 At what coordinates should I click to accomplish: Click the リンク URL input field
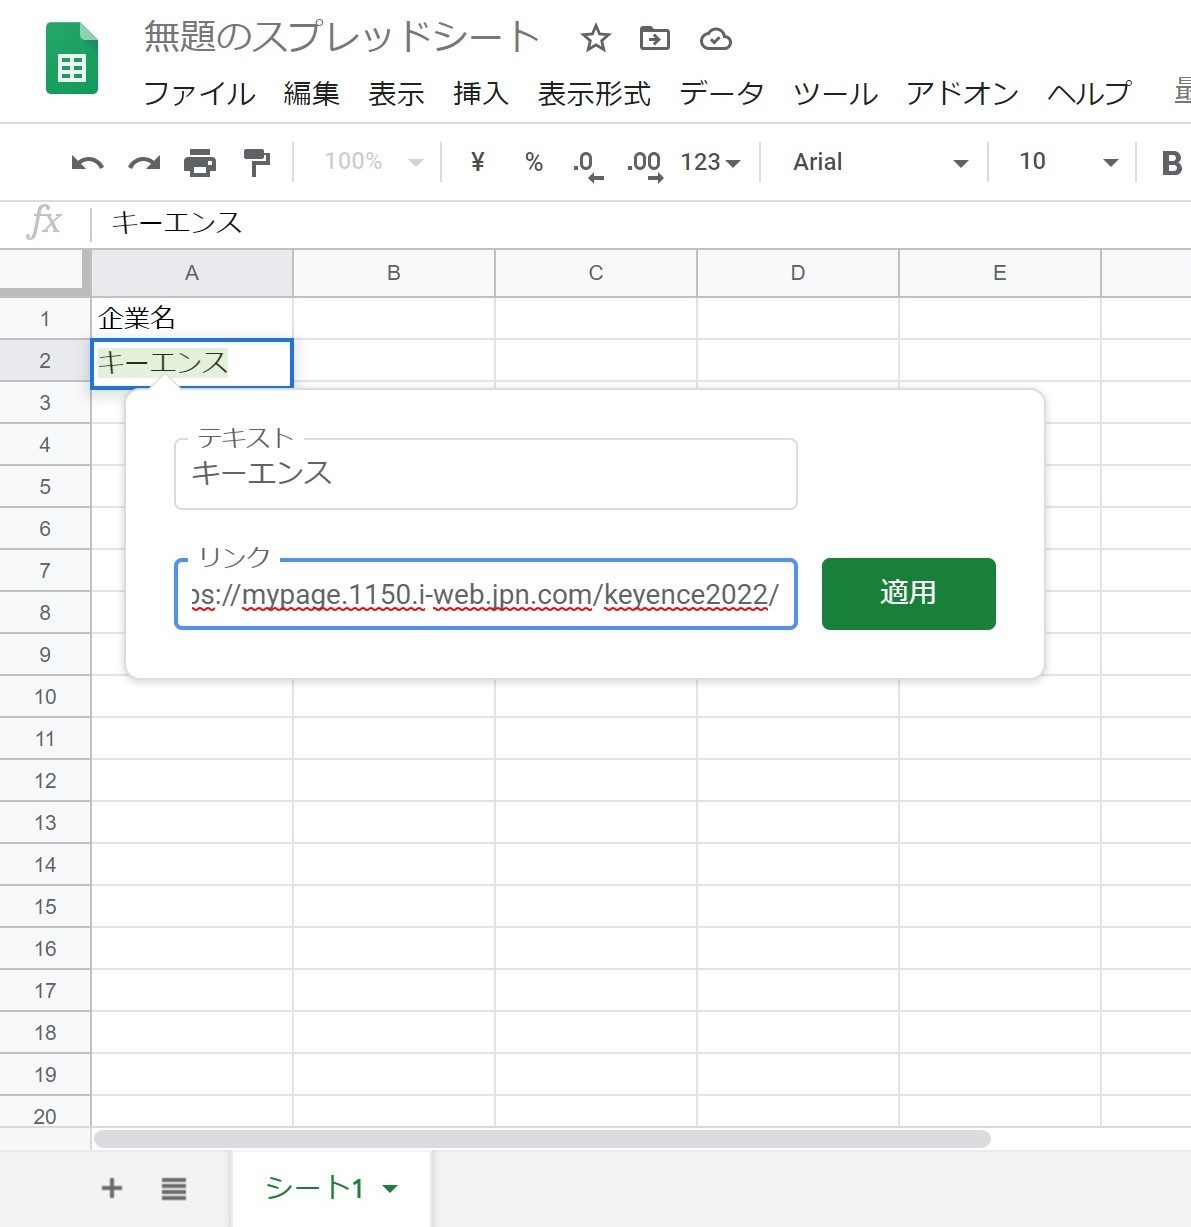tap(486, 594)
